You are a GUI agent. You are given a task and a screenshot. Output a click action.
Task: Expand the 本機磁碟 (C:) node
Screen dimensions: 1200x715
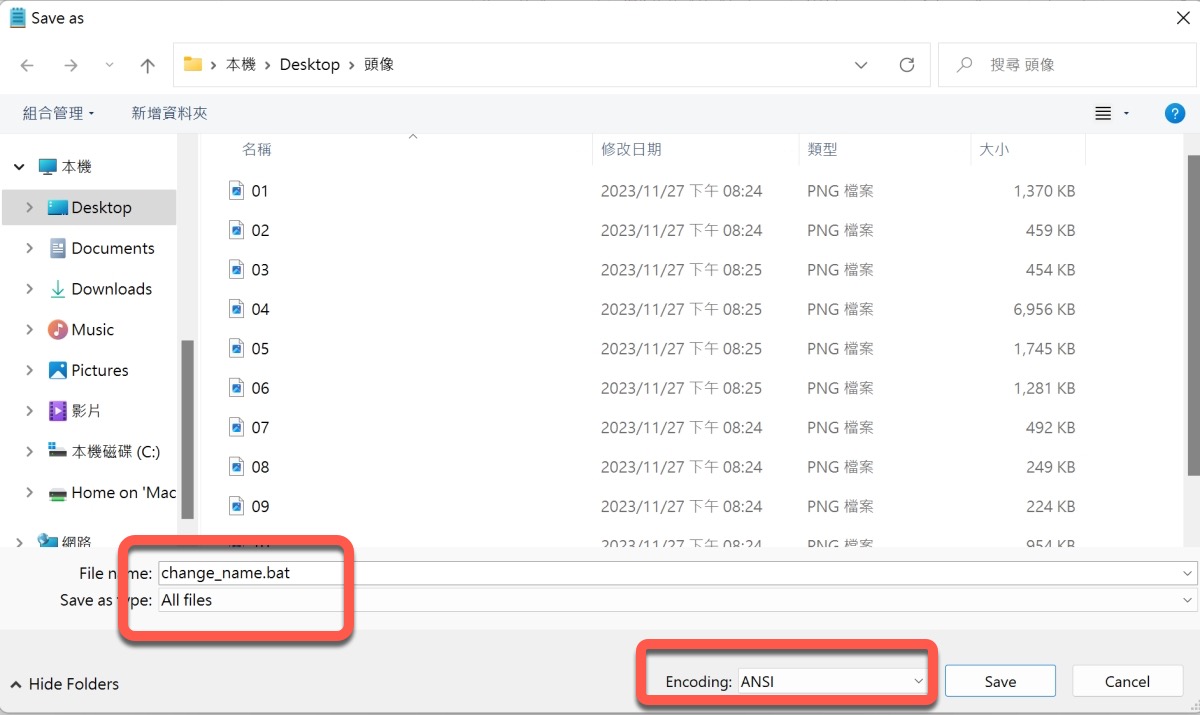pos(29,452)
